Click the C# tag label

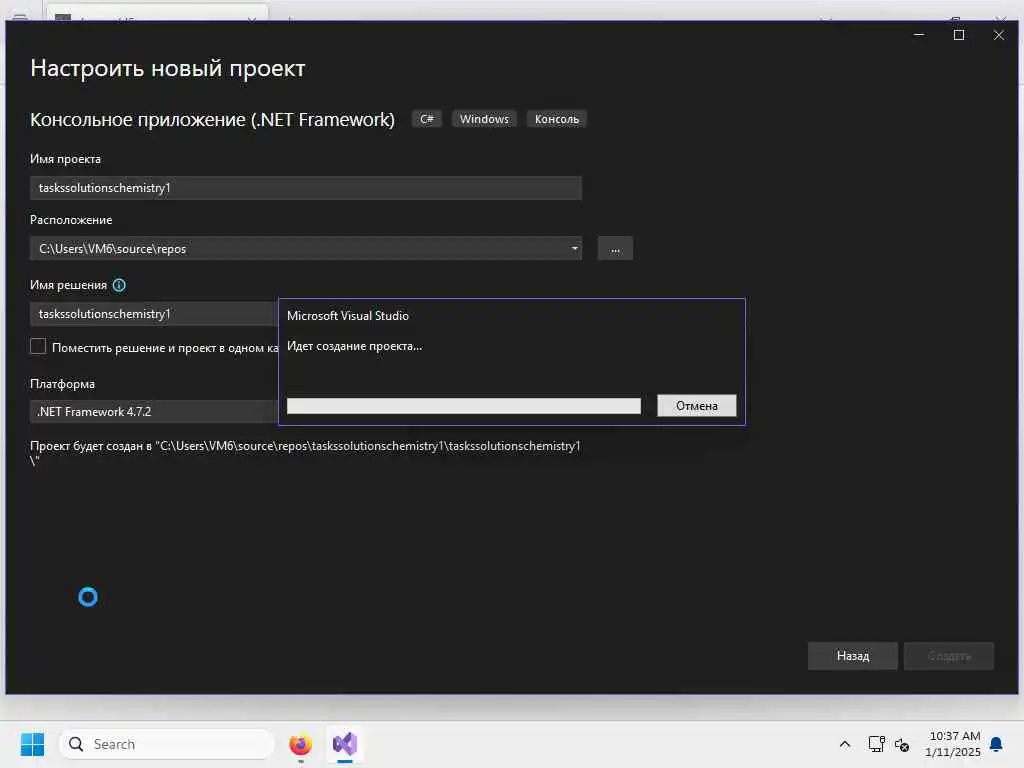tap(426, 119)
